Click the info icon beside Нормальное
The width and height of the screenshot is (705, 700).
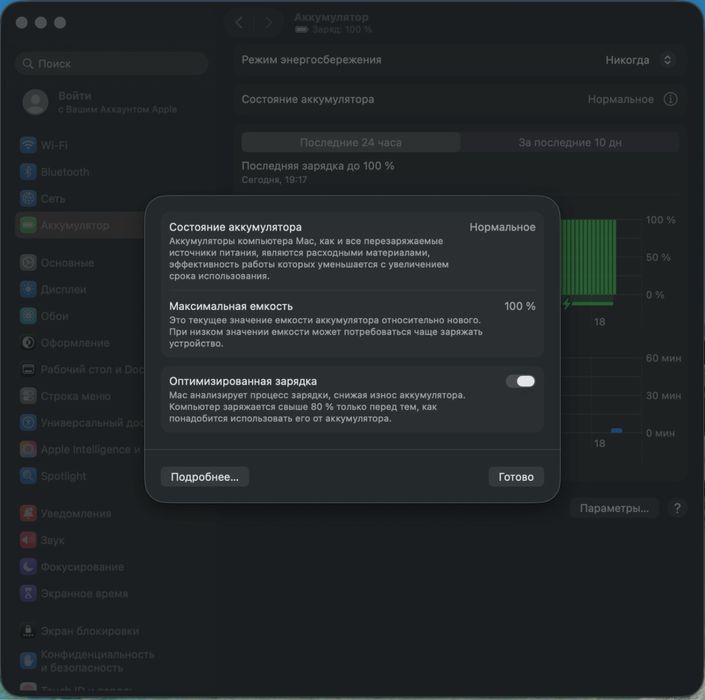pos(670,99)
